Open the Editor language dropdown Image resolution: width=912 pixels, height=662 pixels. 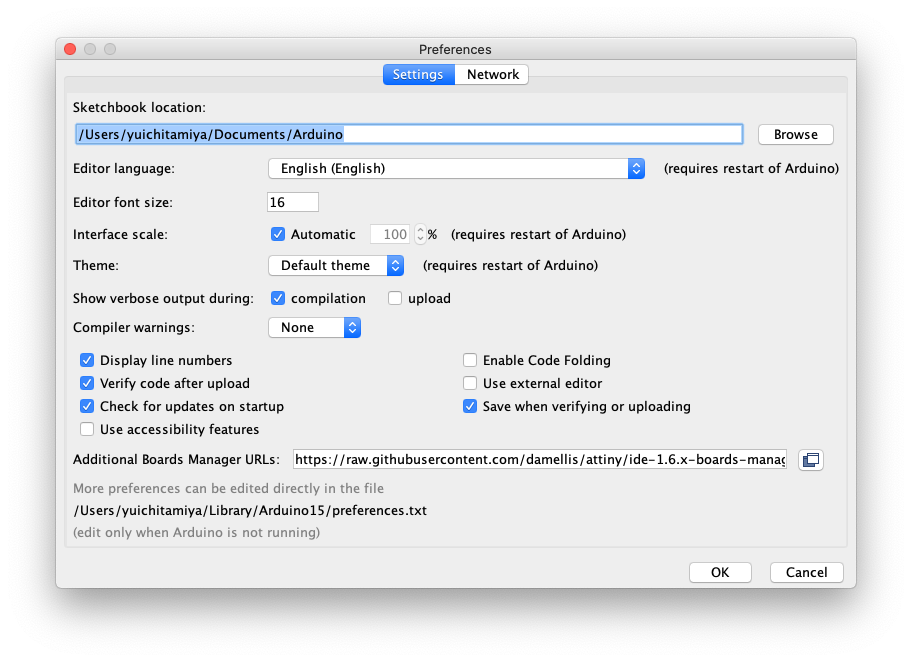[457, 169]
